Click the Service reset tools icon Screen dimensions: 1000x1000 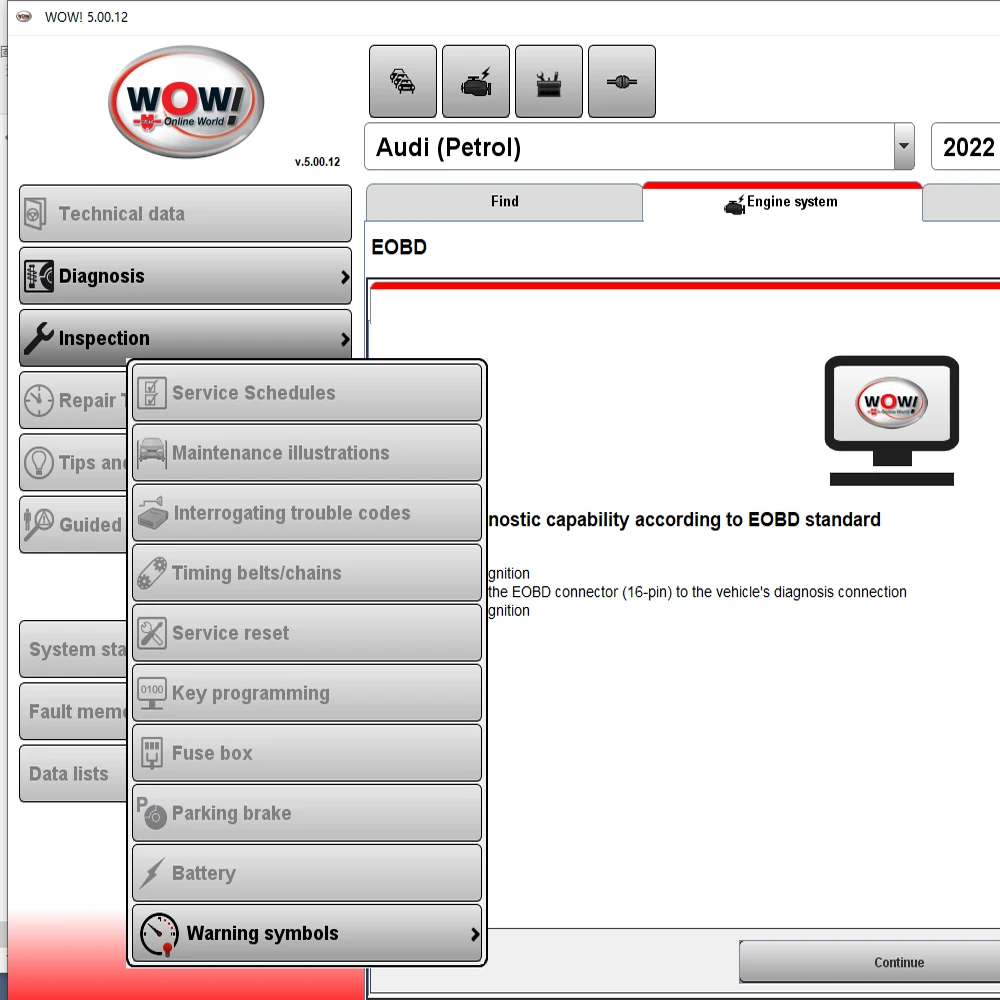(x=152, y=633)
